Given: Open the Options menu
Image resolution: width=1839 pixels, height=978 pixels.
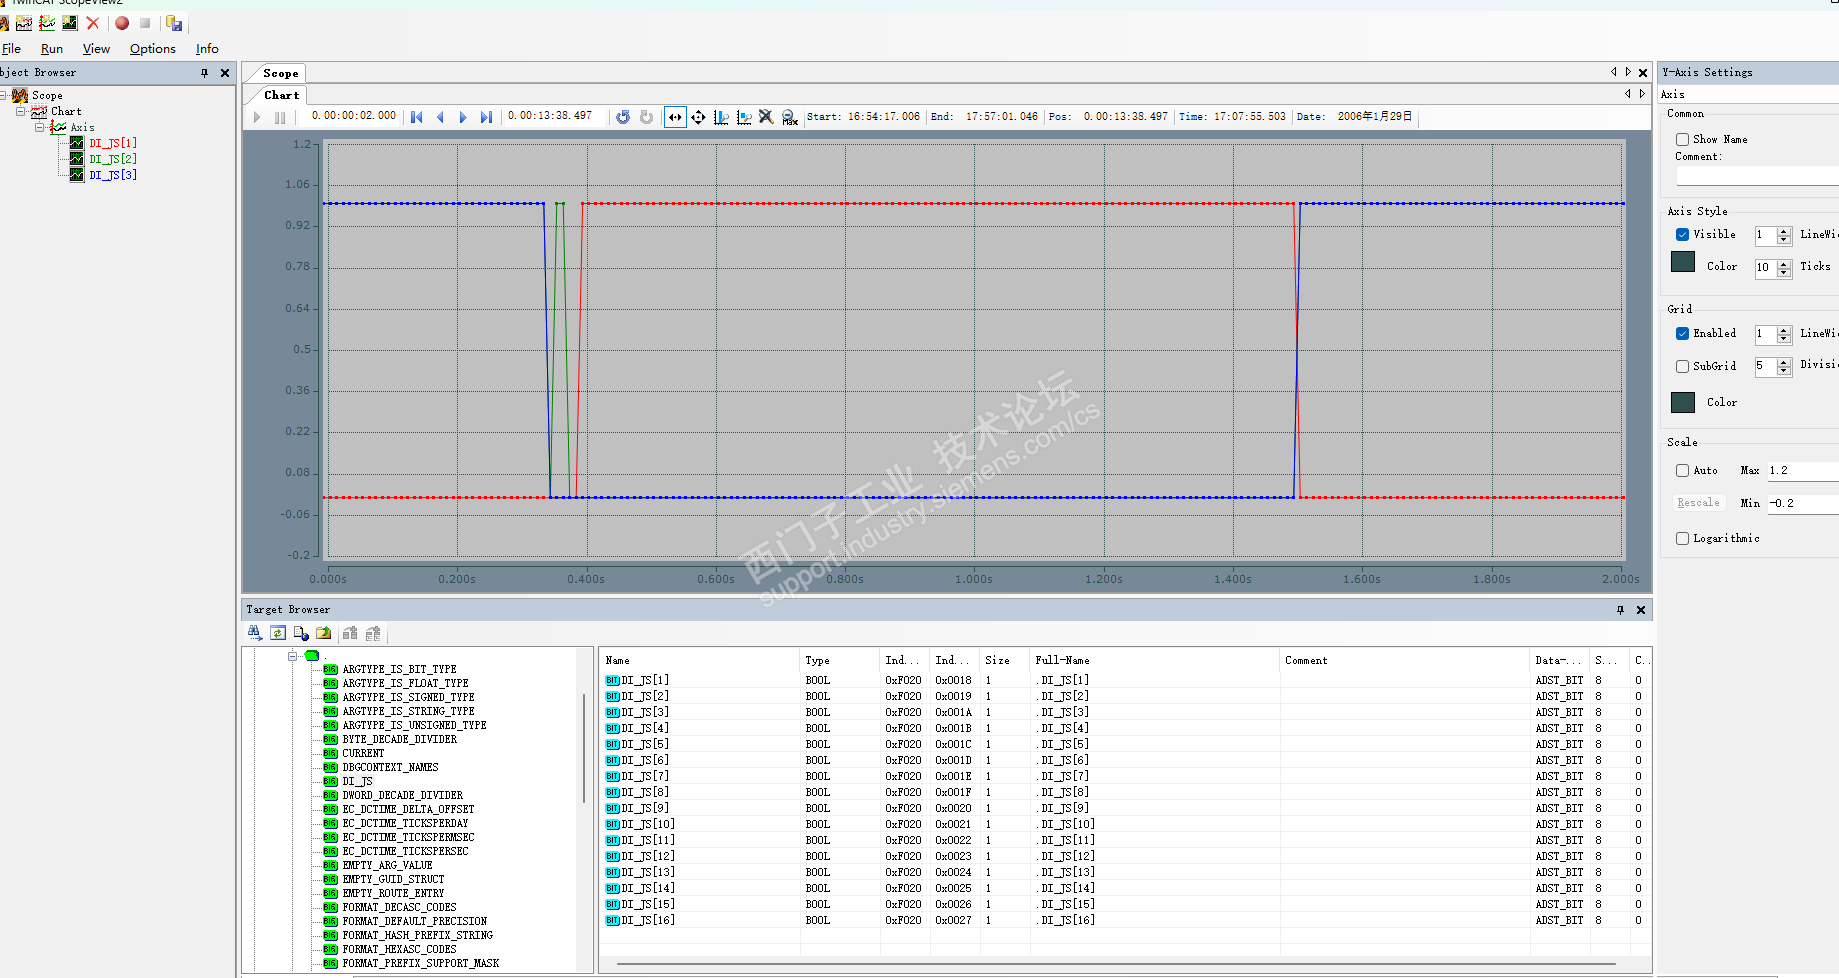Looking at the screenshot, I should click(153, 49).
